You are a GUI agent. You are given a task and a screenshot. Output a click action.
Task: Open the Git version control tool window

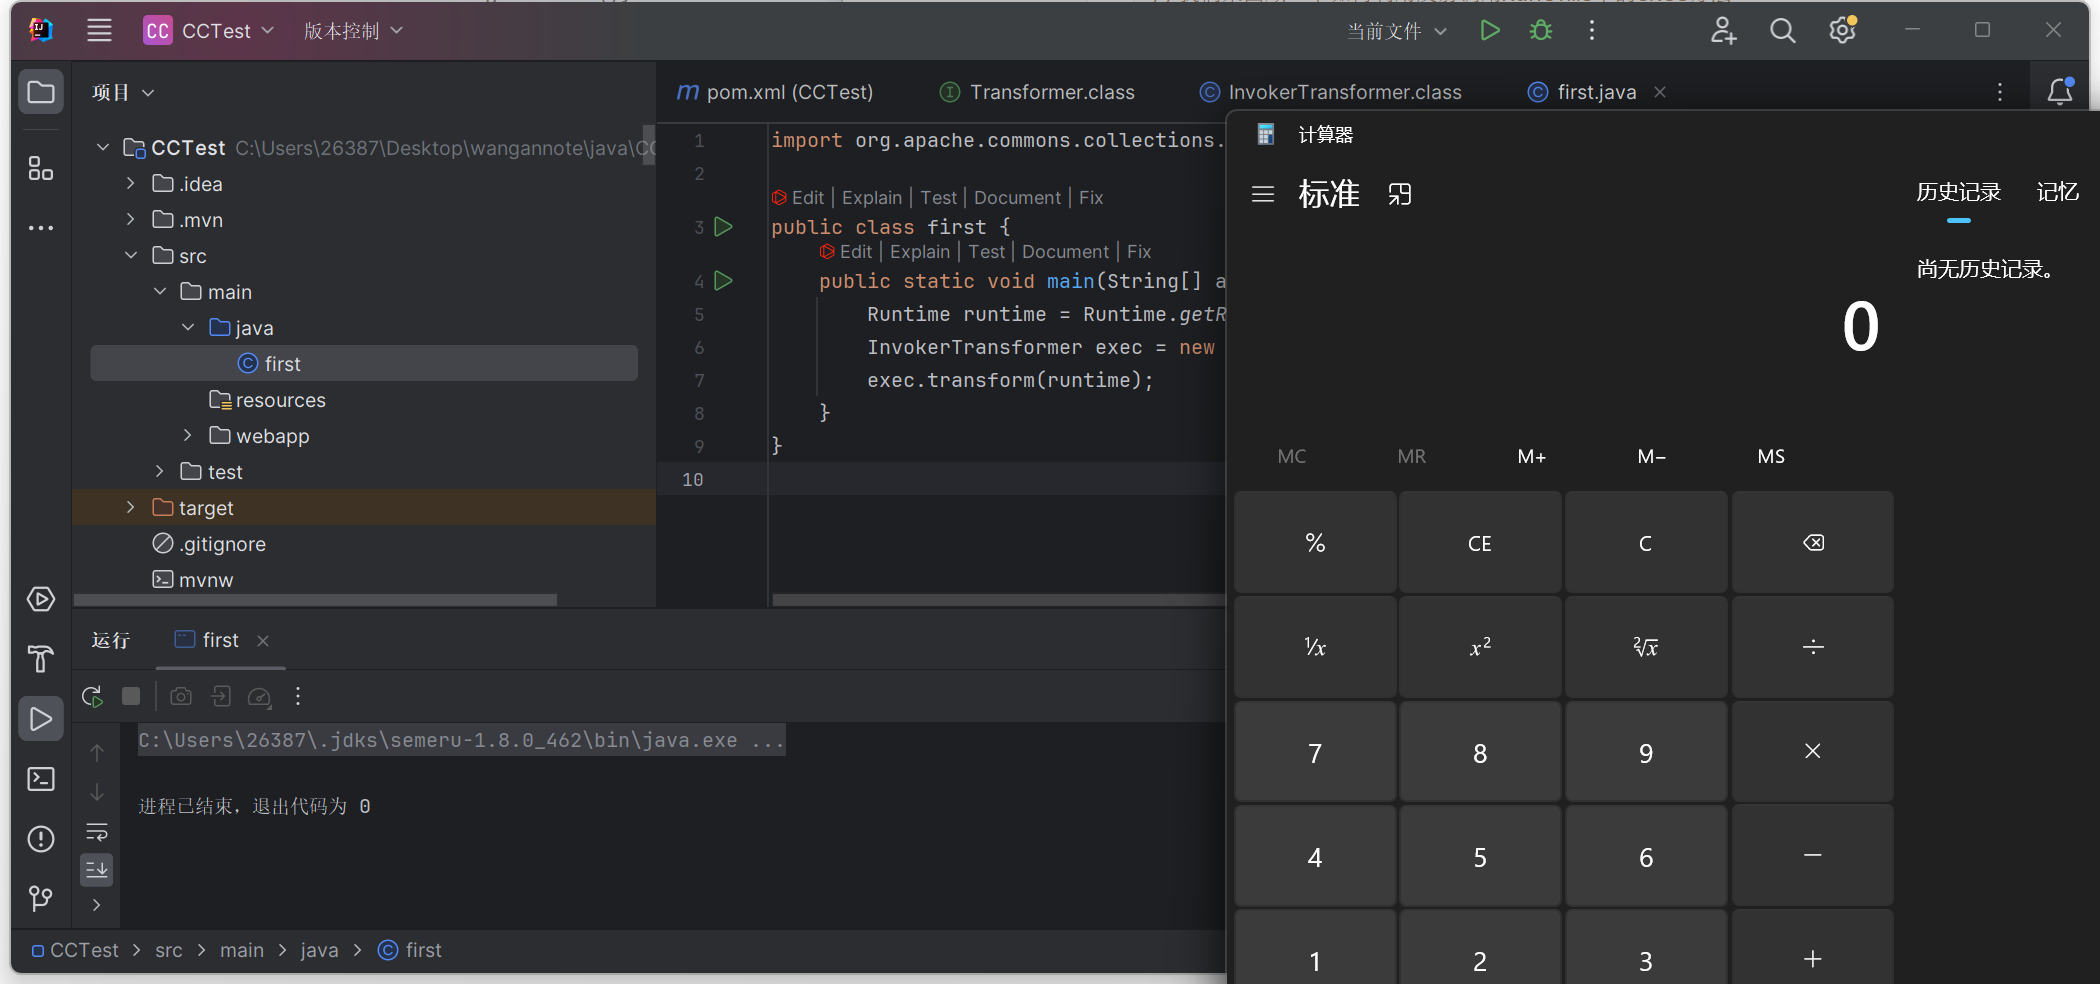[41, 899]
